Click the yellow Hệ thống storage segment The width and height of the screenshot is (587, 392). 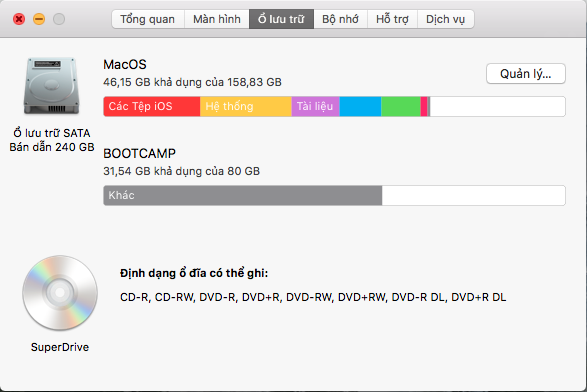(x=246, y=106)
